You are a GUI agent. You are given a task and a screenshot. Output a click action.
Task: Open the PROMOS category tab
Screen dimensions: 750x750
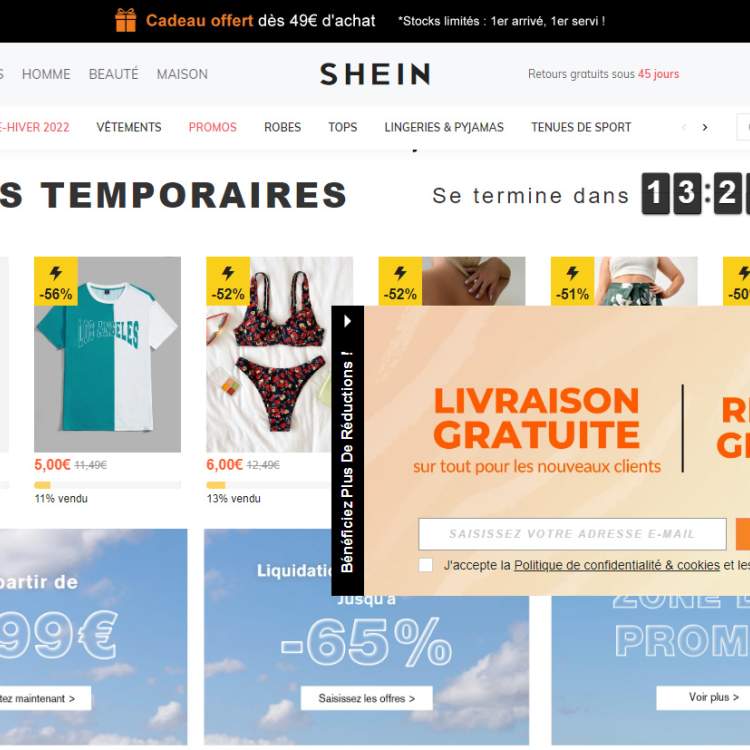[212, 127]
